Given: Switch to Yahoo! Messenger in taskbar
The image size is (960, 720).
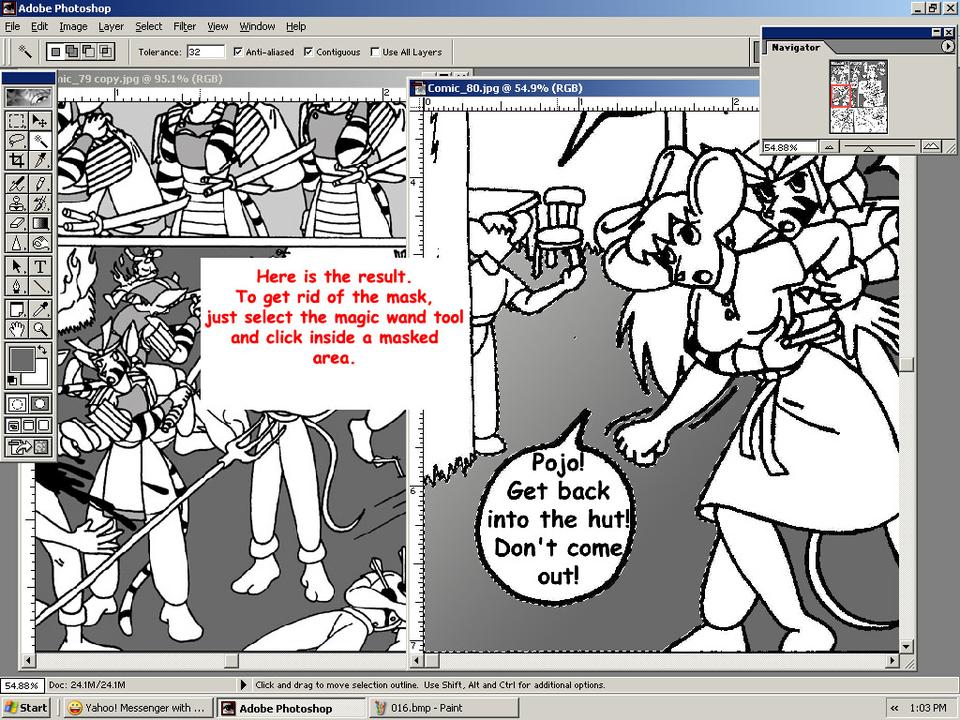Looking at the screenshot, I should 138,708.
